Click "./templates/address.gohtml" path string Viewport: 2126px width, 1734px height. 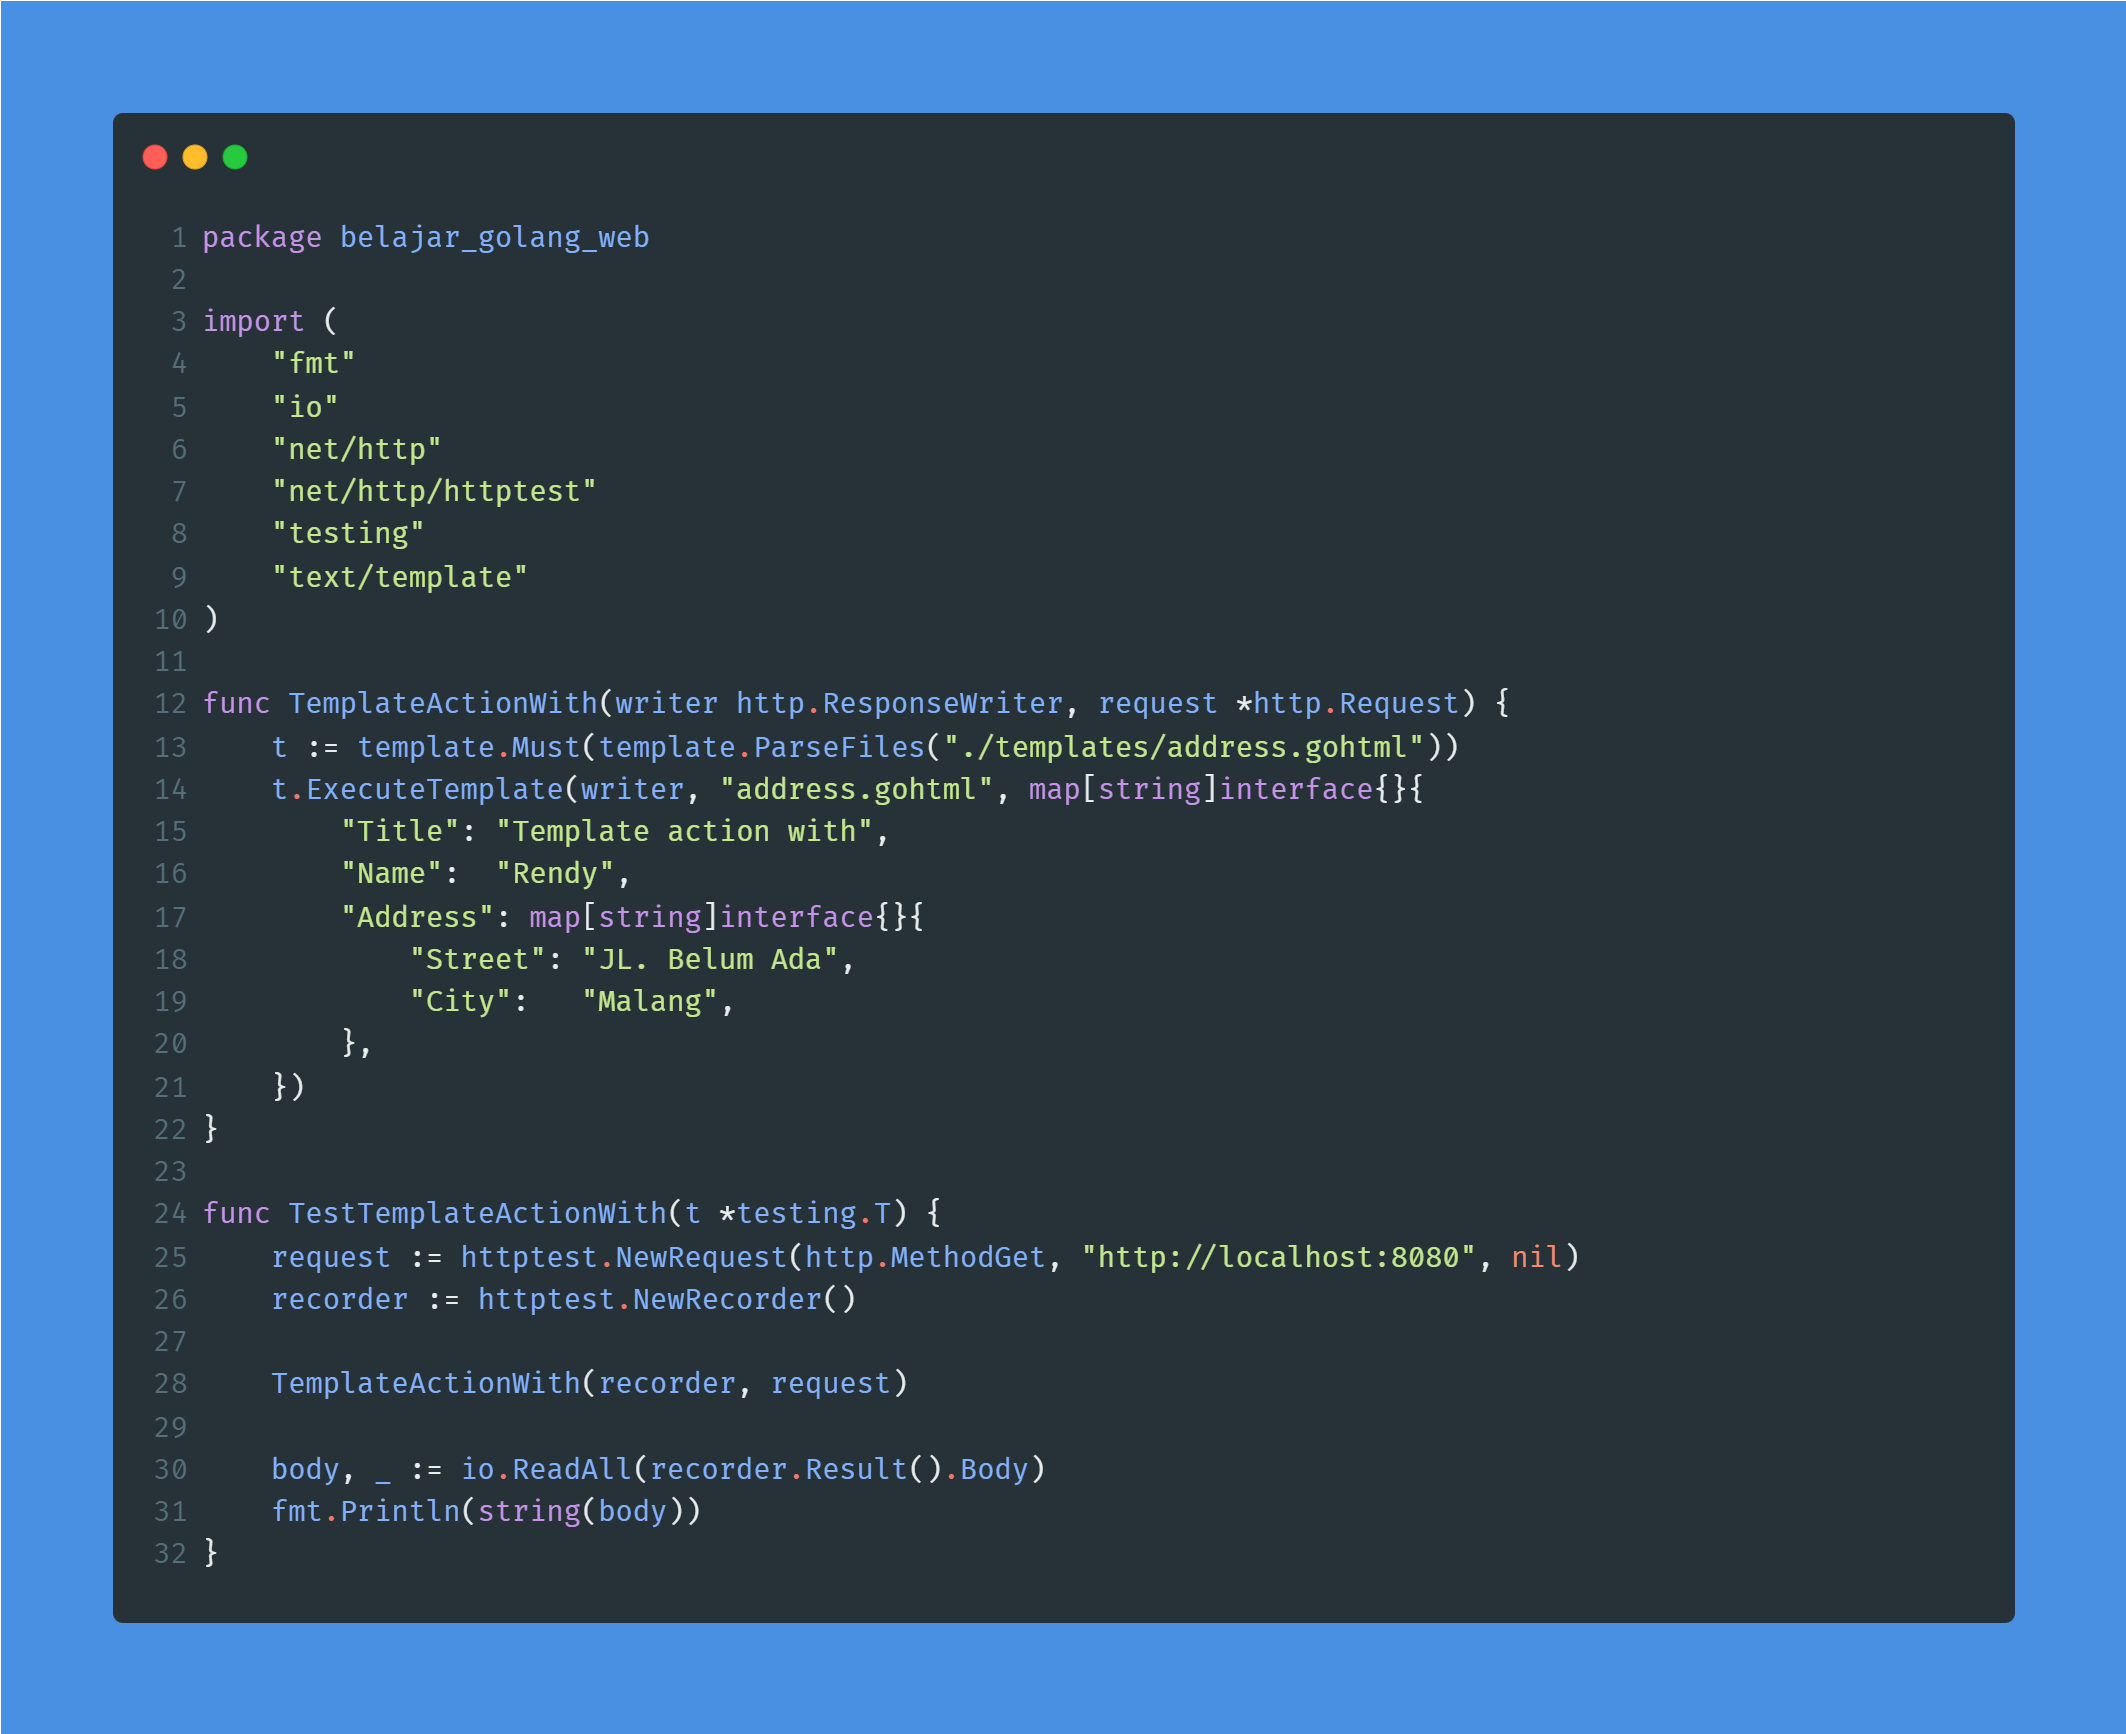click(x=1184, y=747)
